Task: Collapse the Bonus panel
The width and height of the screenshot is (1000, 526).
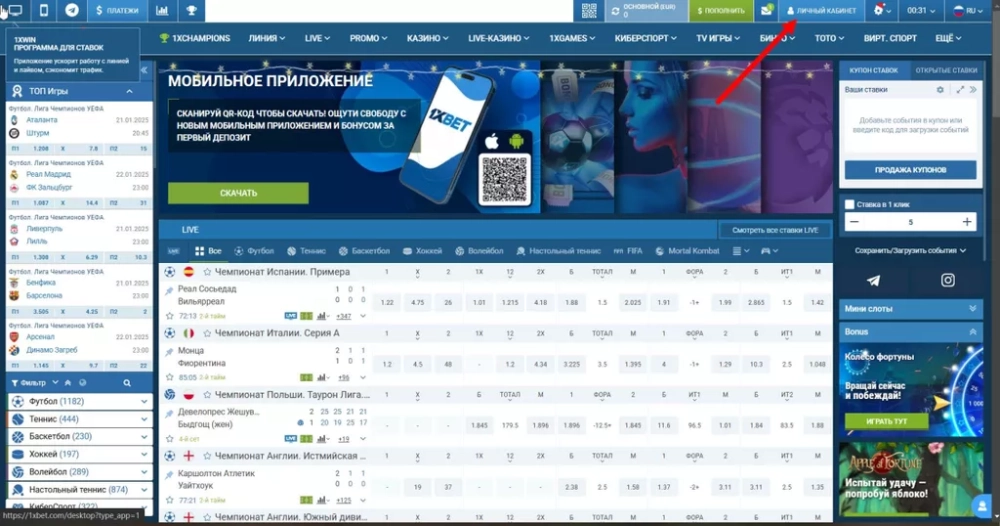Action: 910,332
